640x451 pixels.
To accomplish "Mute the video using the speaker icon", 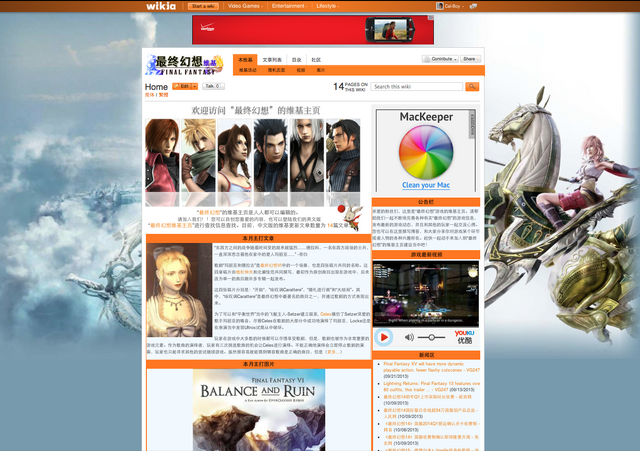I will coord(409,337).
